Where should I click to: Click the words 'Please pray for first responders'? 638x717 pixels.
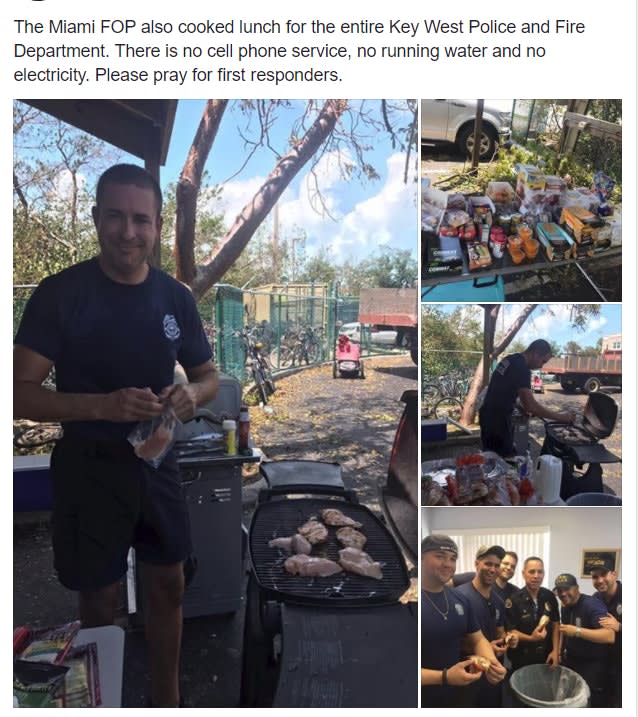[219, 75]
